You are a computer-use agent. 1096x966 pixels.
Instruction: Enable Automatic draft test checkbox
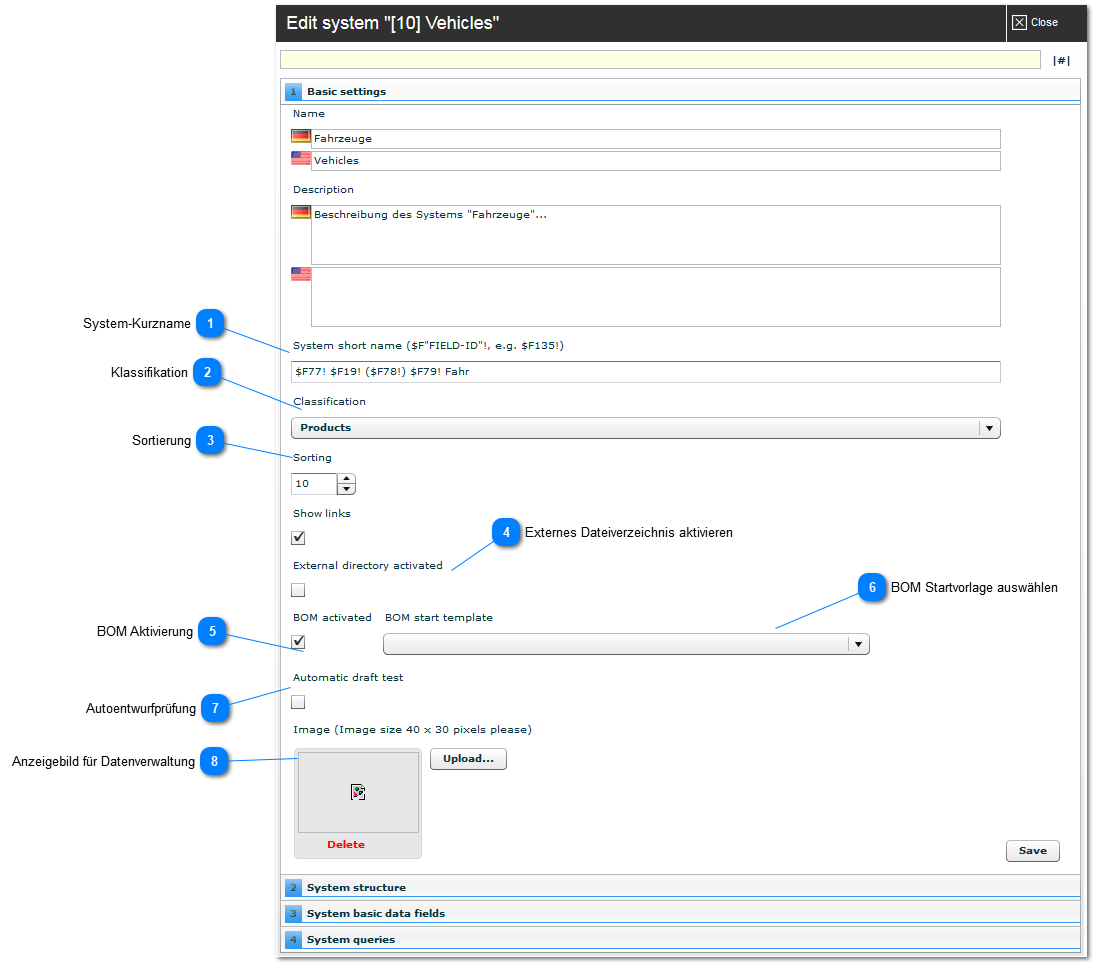click(298, 702)
